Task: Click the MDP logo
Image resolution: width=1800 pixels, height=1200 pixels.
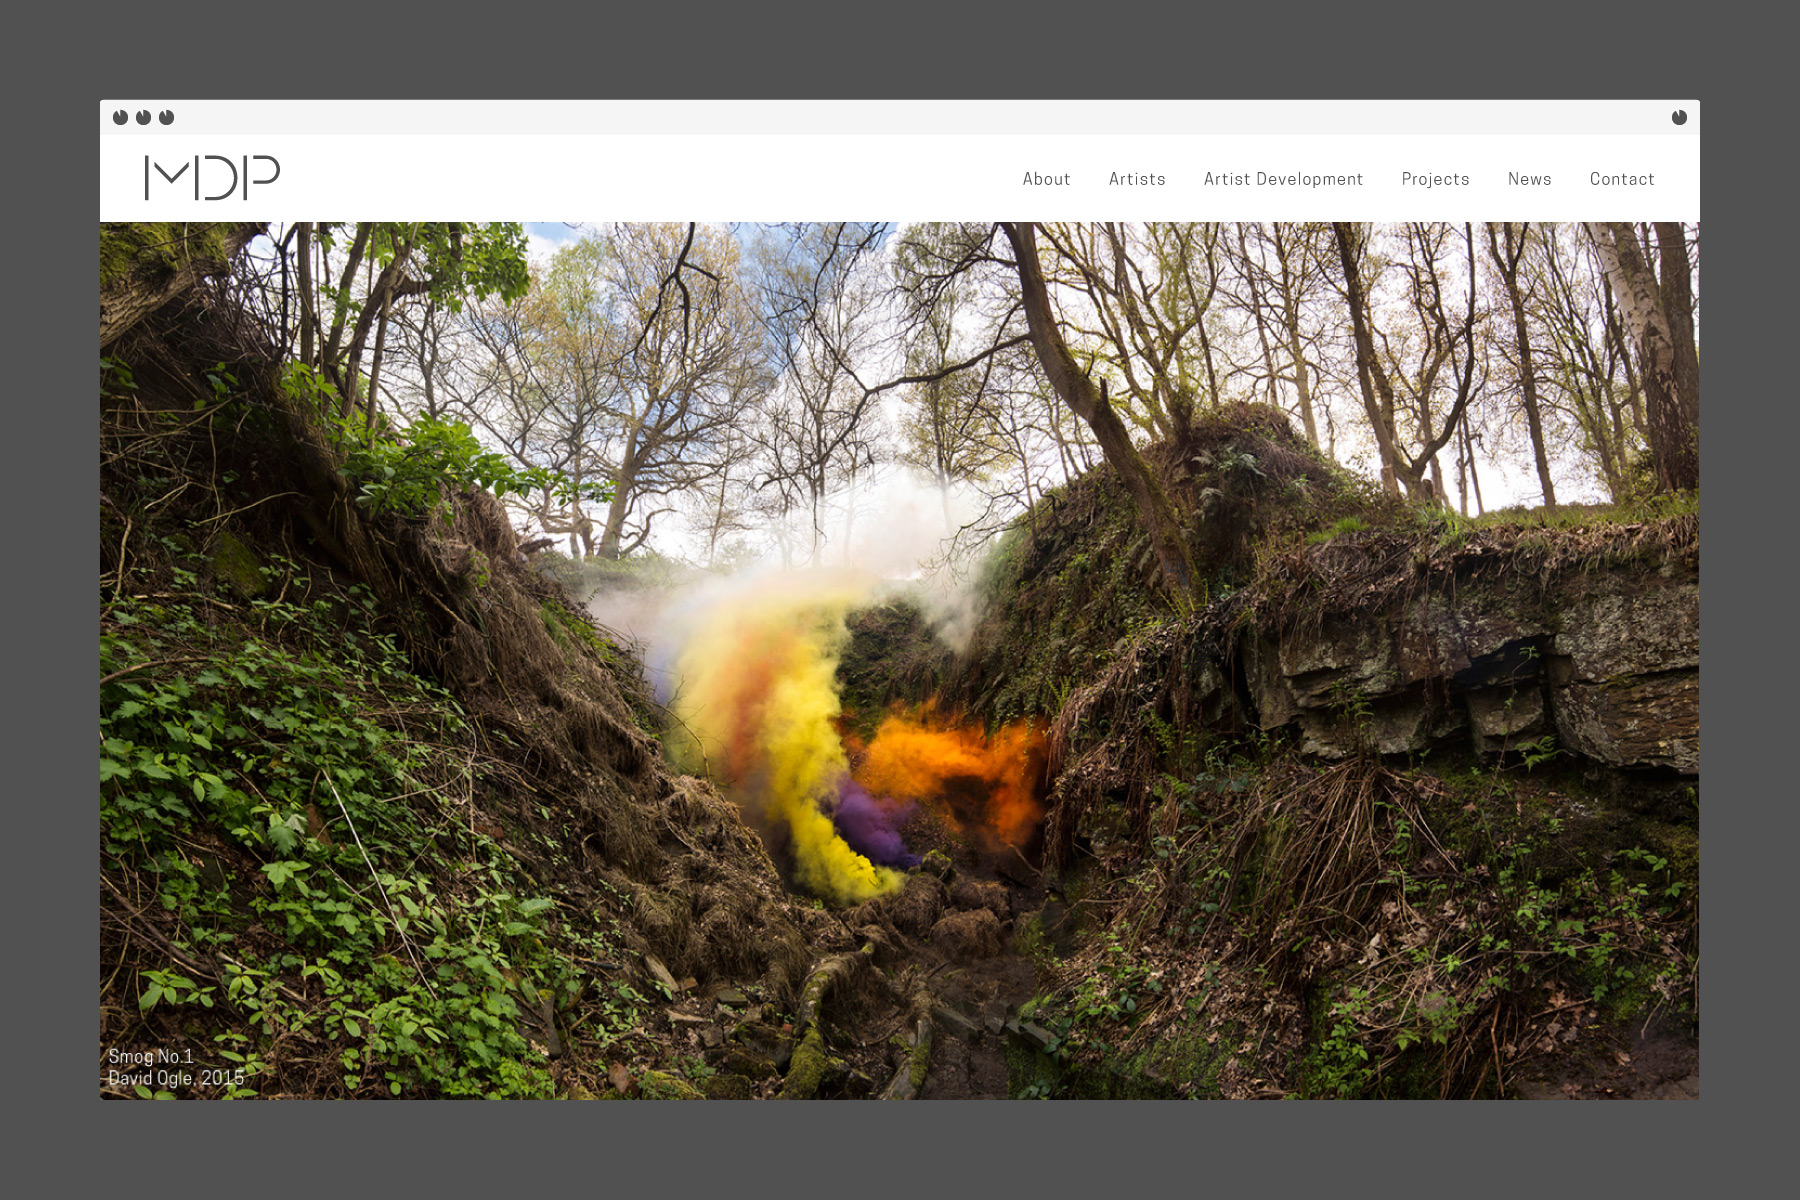Action: [x=212, y=178]
